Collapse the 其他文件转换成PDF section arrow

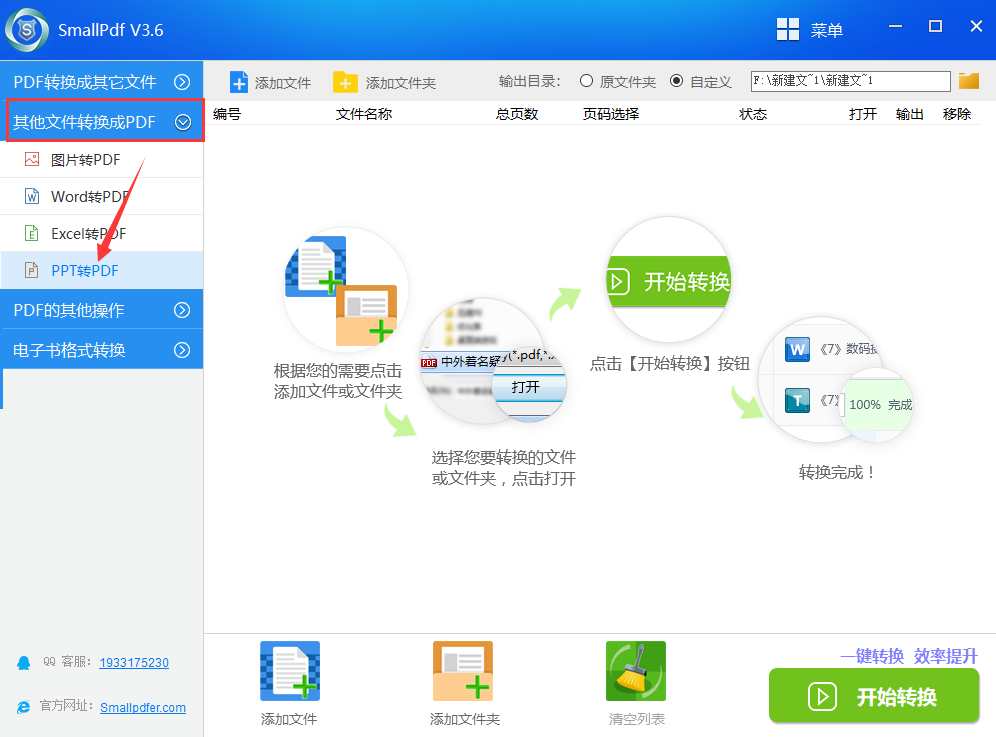point(183,122)
